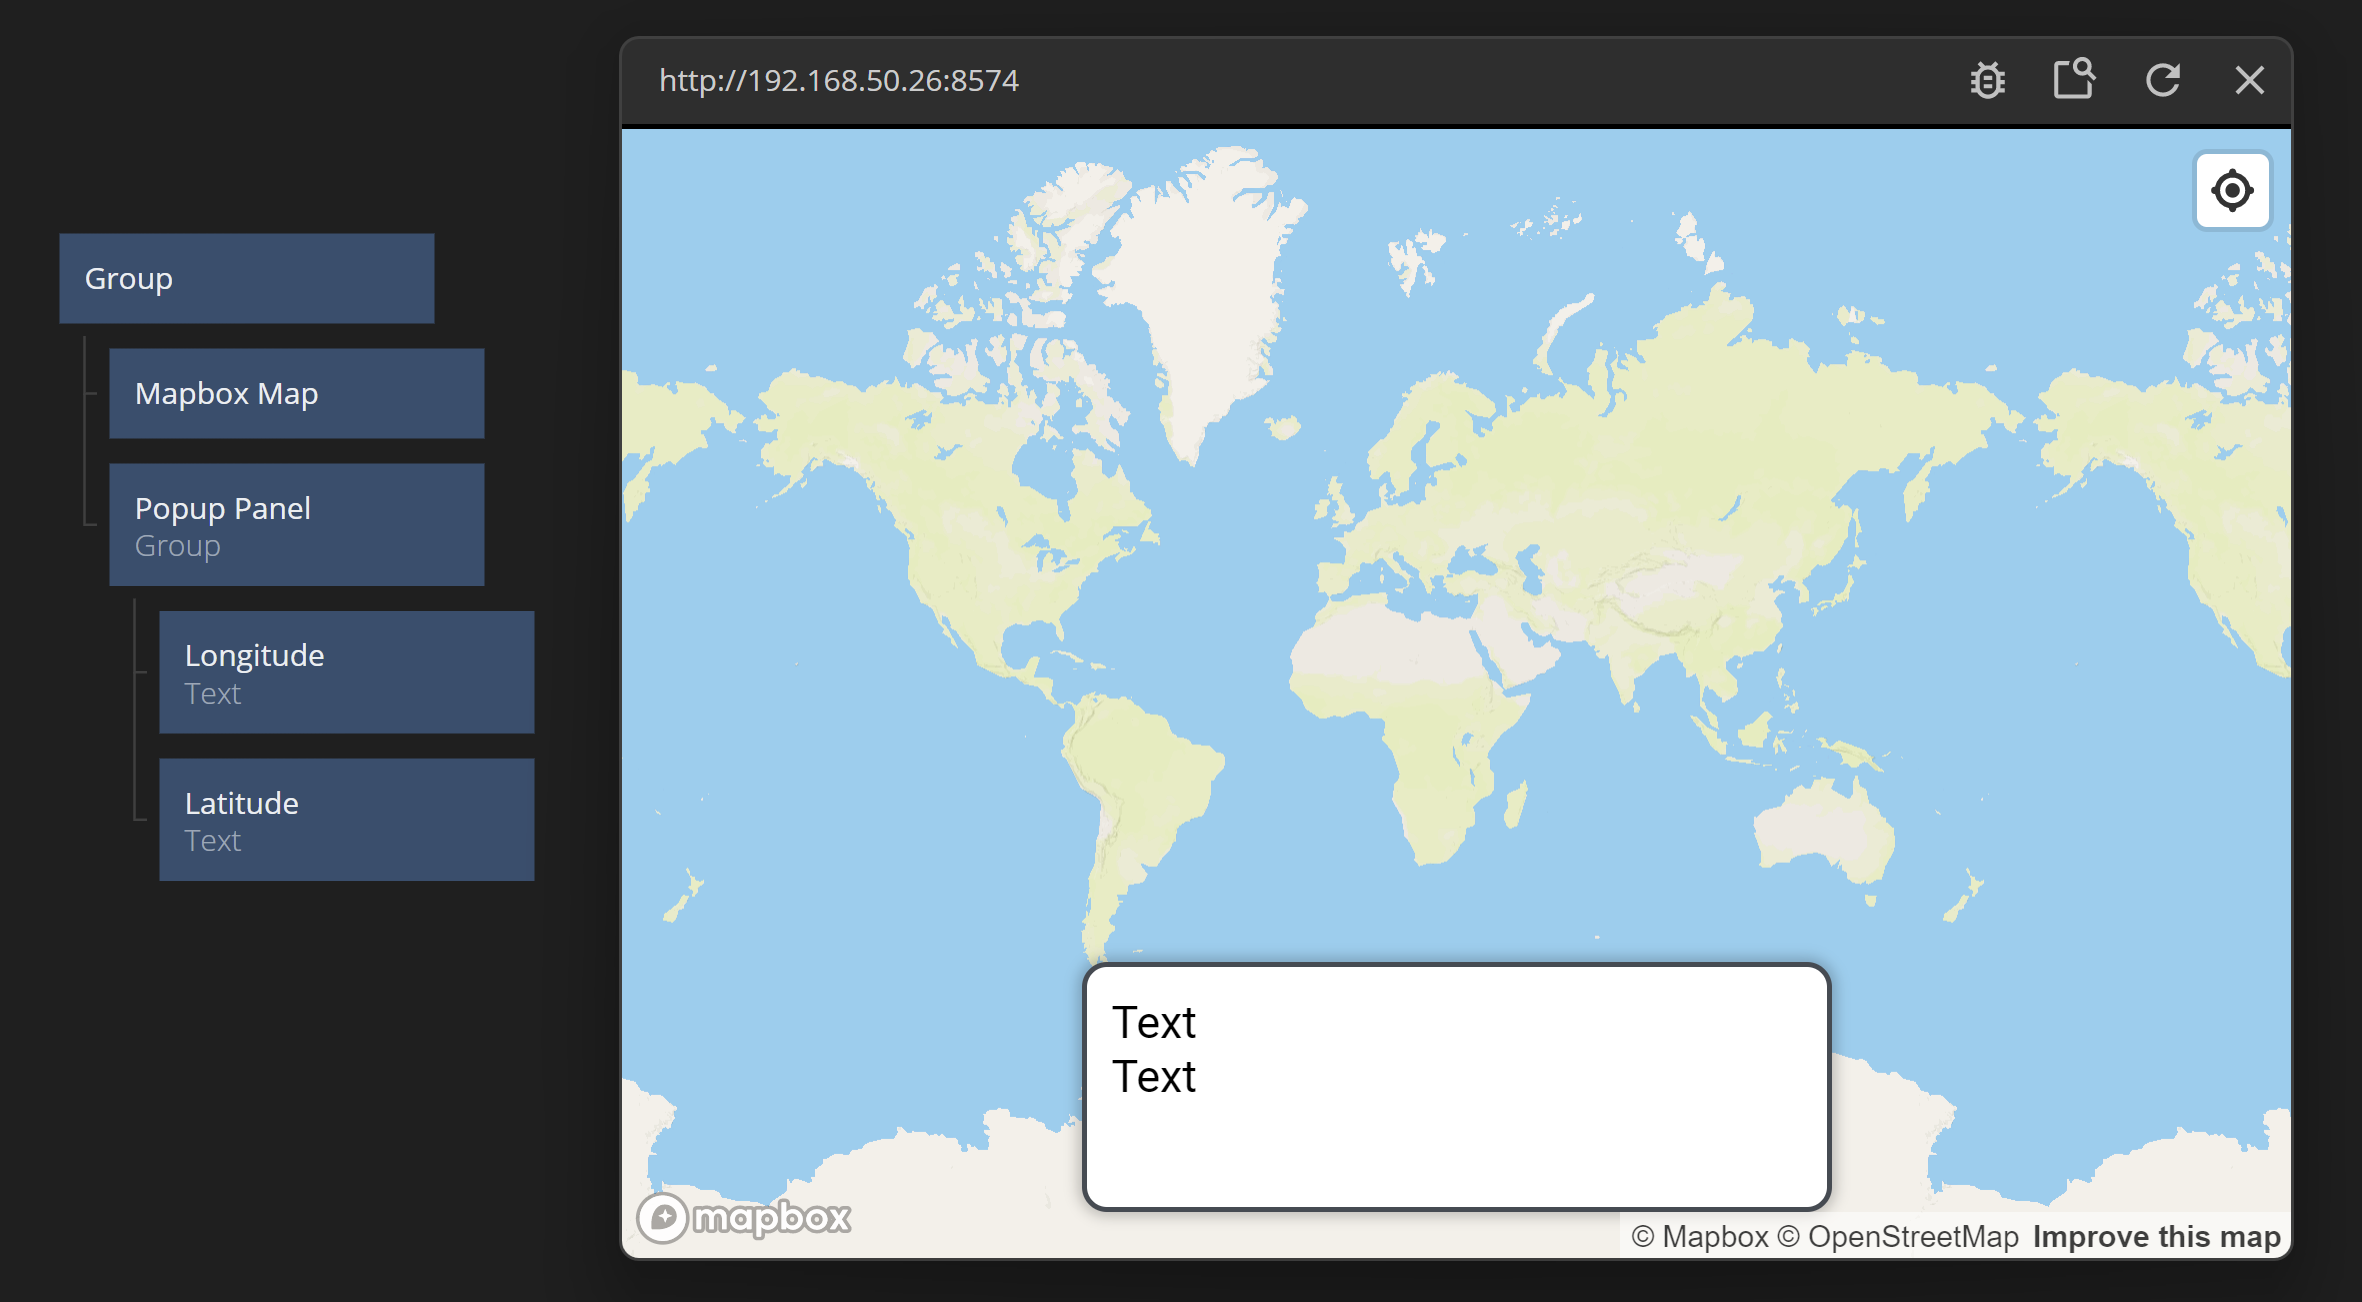
Task: Select the Latitude text node
Action: coord(346,819)
